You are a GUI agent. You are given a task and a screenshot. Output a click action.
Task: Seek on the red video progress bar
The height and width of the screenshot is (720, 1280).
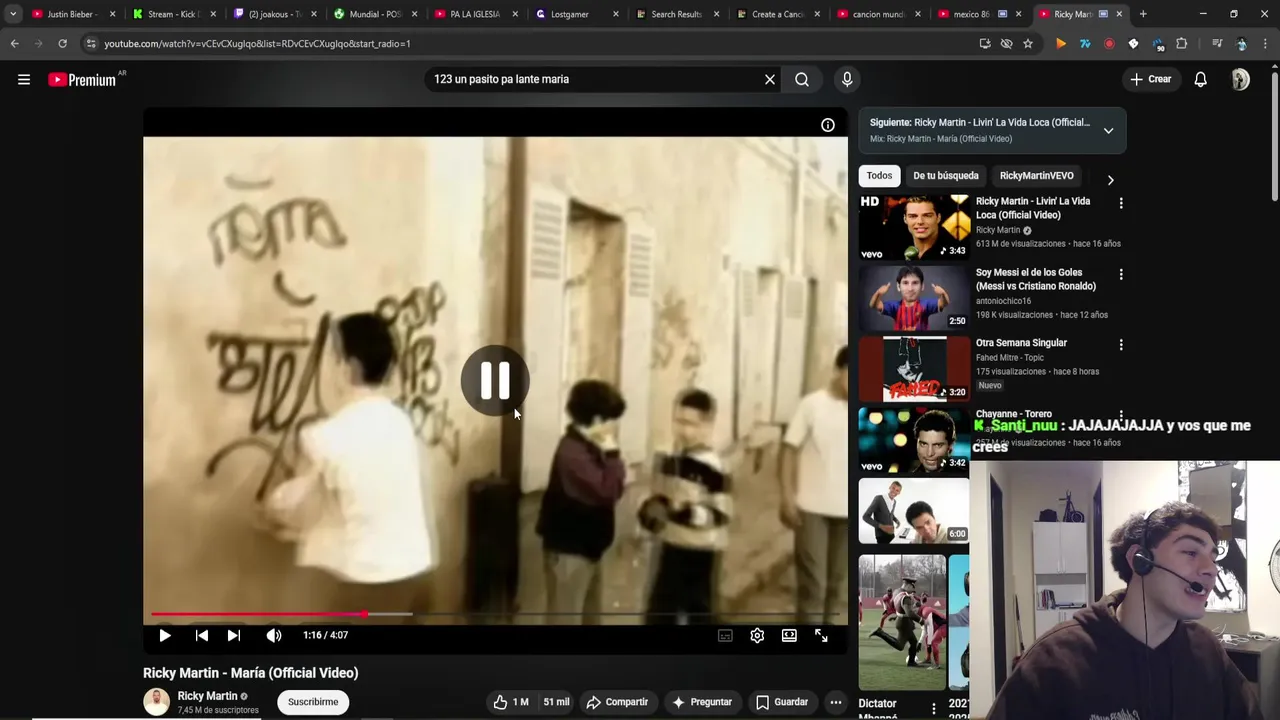click(495, 614)
